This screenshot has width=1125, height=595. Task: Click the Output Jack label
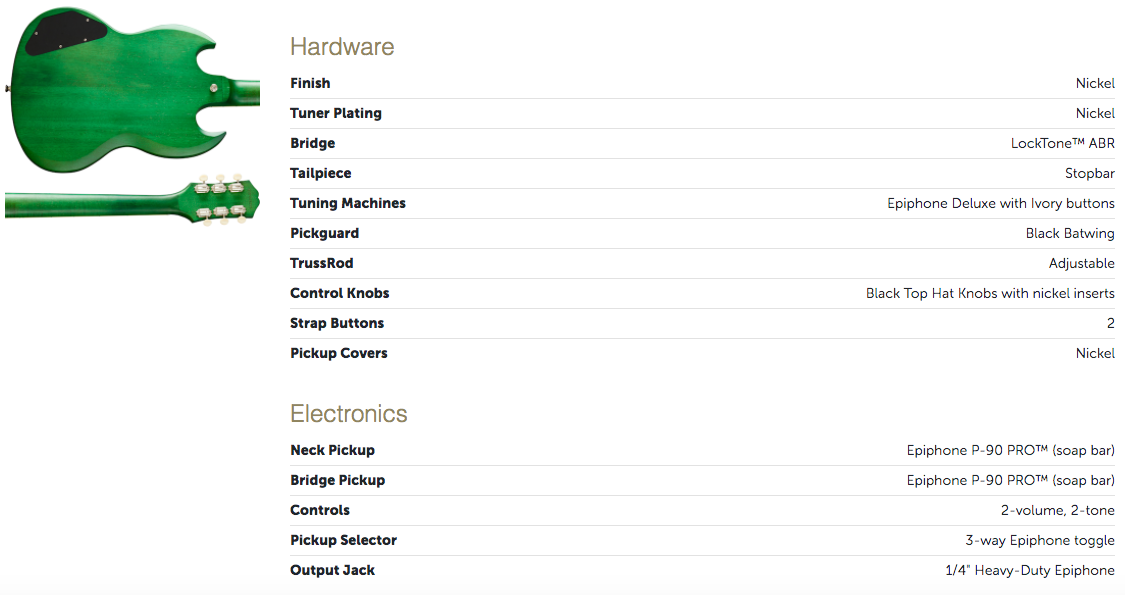coord(333,570)
